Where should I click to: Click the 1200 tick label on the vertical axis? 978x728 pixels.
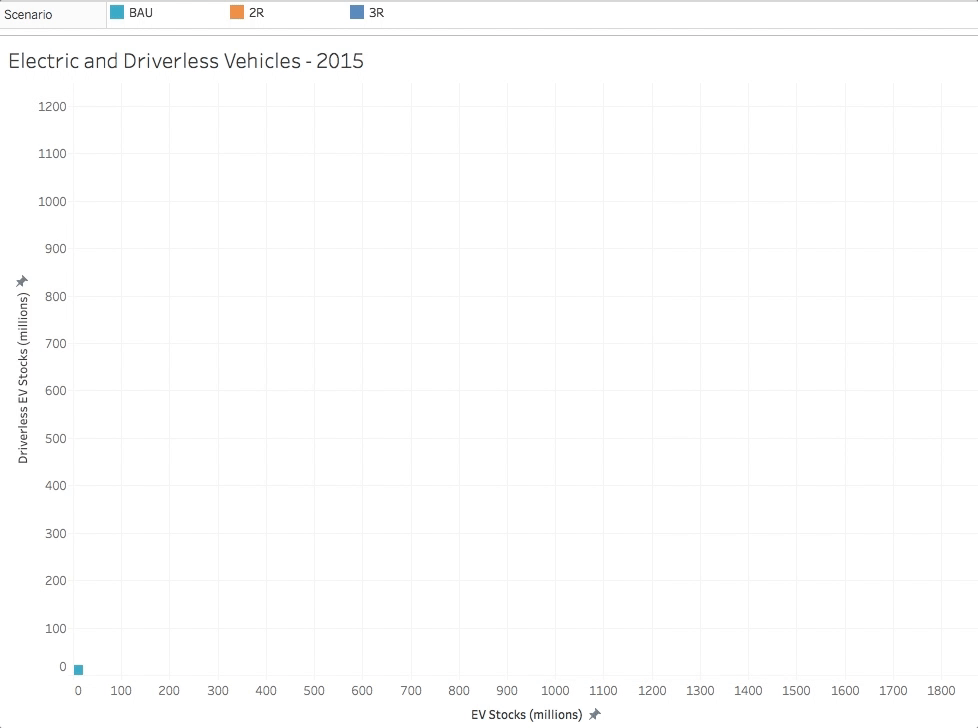[x=52, y=106]
